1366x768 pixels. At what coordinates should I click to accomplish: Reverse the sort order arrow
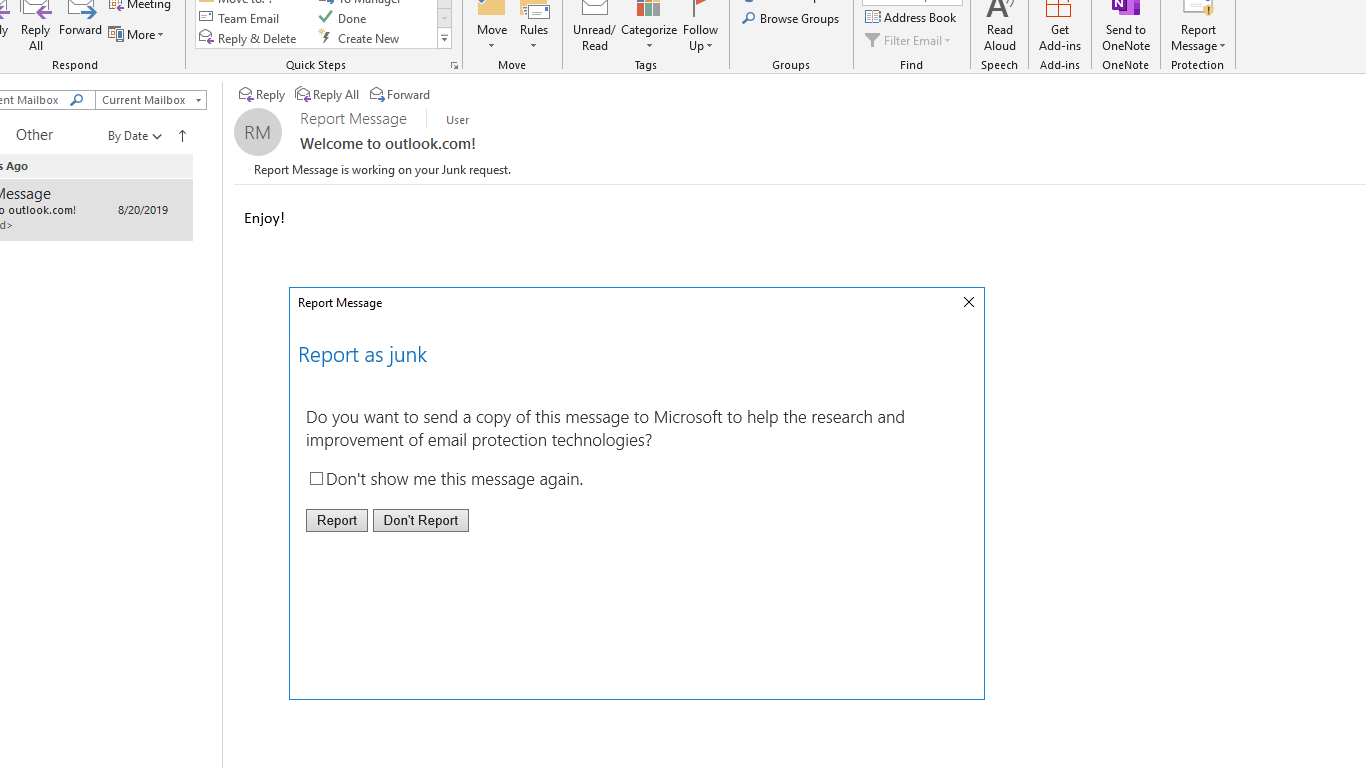click(x=182, y=136)
